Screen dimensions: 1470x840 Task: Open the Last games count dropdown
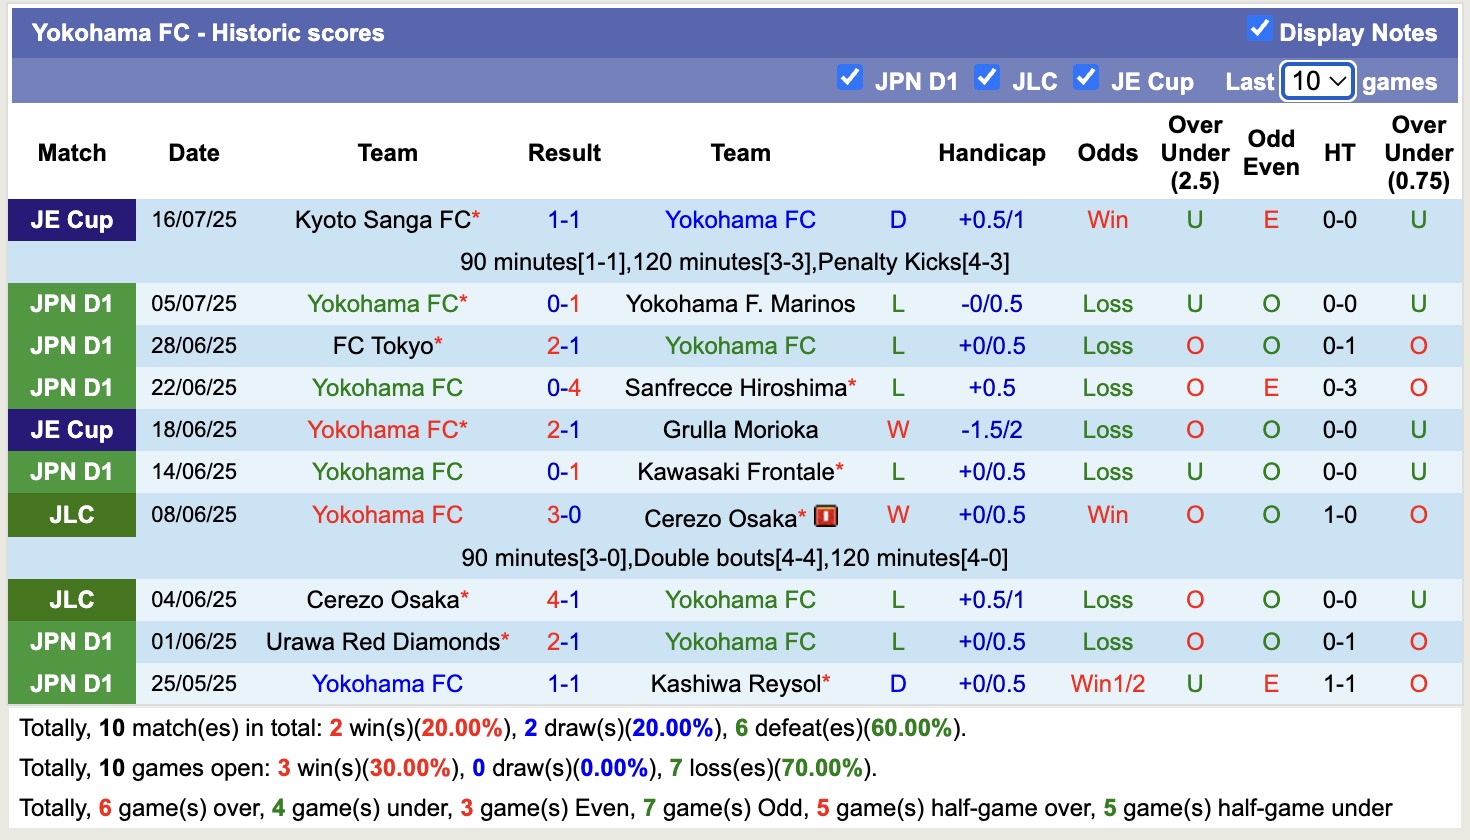tap(1317, 81)
